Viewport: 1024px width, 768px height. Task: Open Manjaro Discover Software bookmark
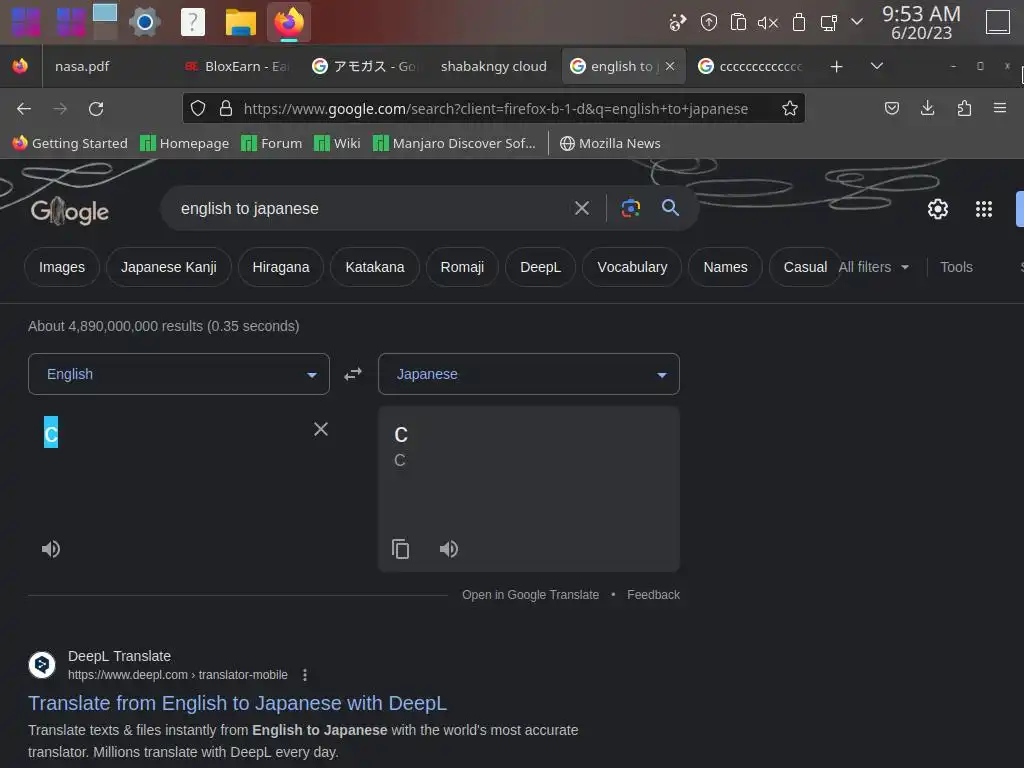point(454,143)
